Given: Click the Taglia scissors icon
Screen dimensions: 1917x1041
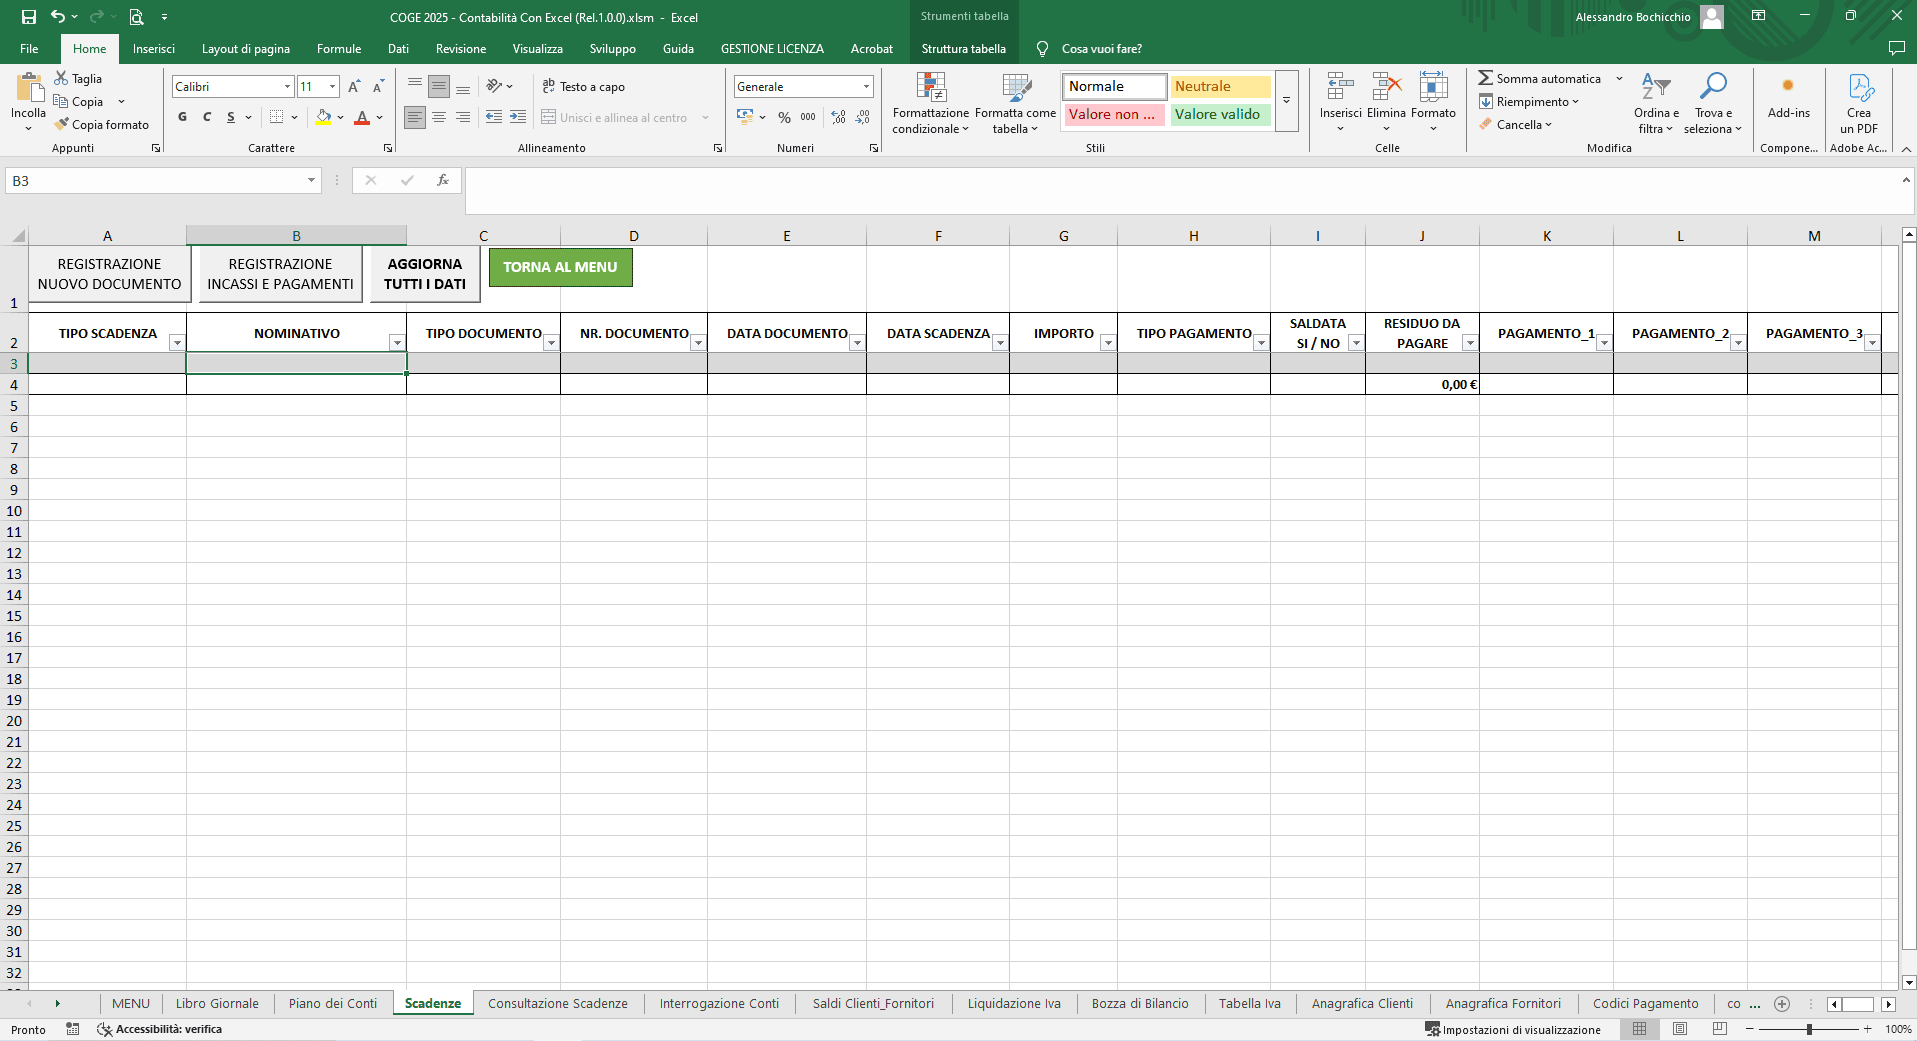Looking at the screenshot, I should pos(62,78).
